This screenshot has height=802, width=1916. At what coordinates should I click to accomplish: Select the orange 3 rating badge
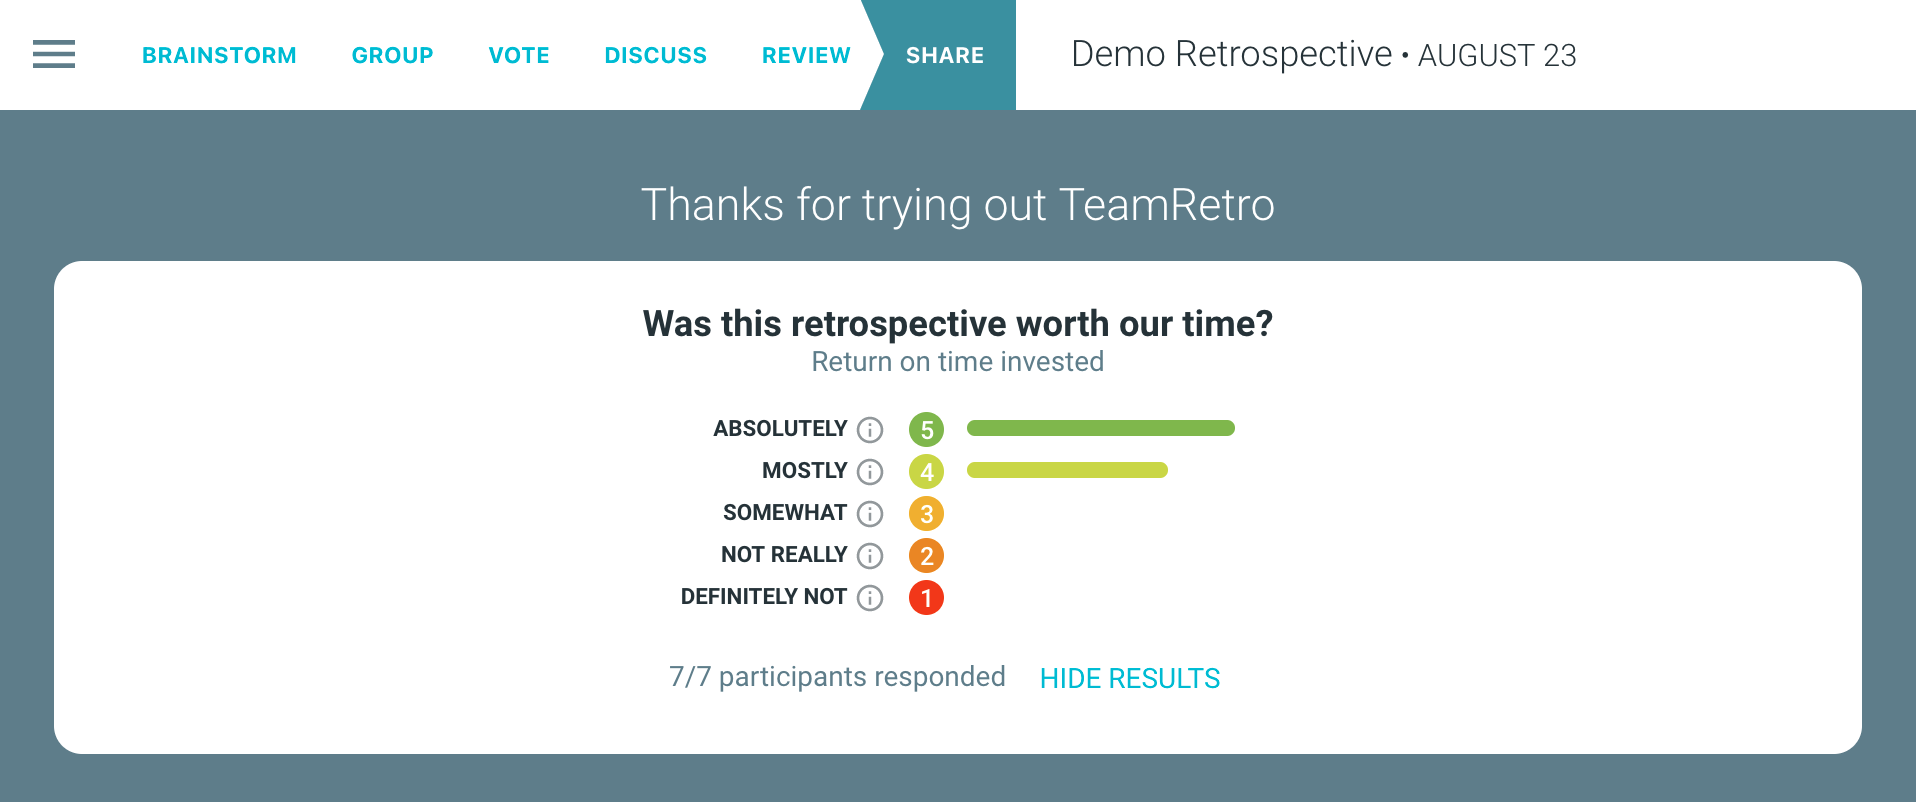925,512
